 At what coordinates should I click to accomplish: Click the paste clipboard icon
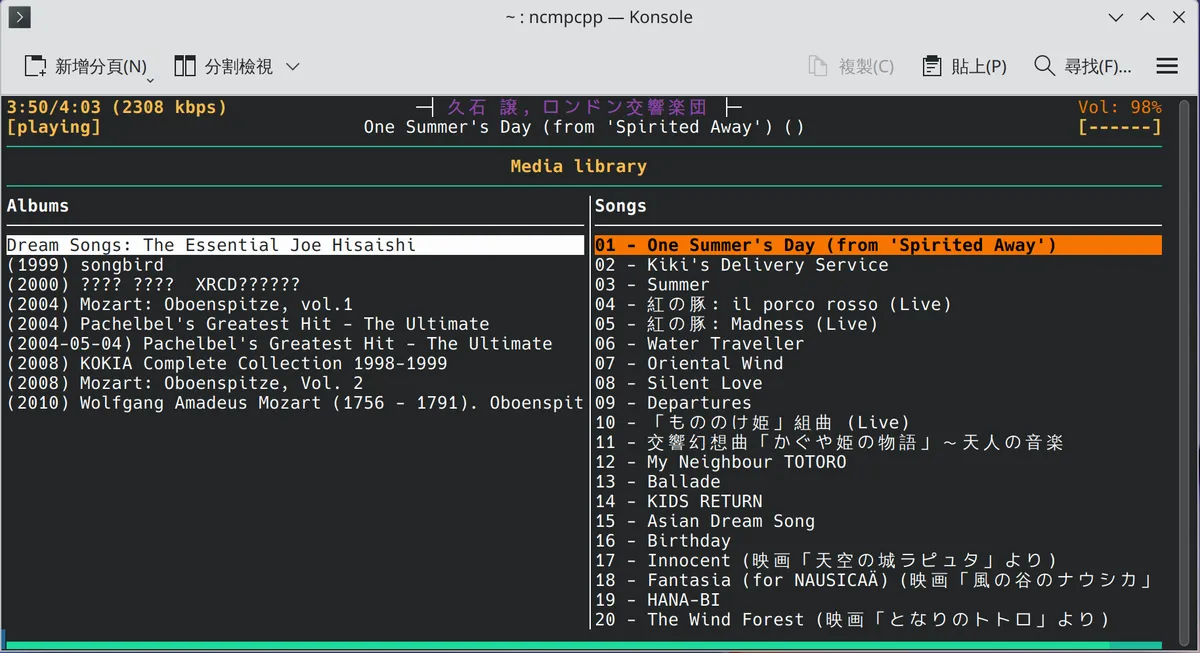[x=932, y=66]
